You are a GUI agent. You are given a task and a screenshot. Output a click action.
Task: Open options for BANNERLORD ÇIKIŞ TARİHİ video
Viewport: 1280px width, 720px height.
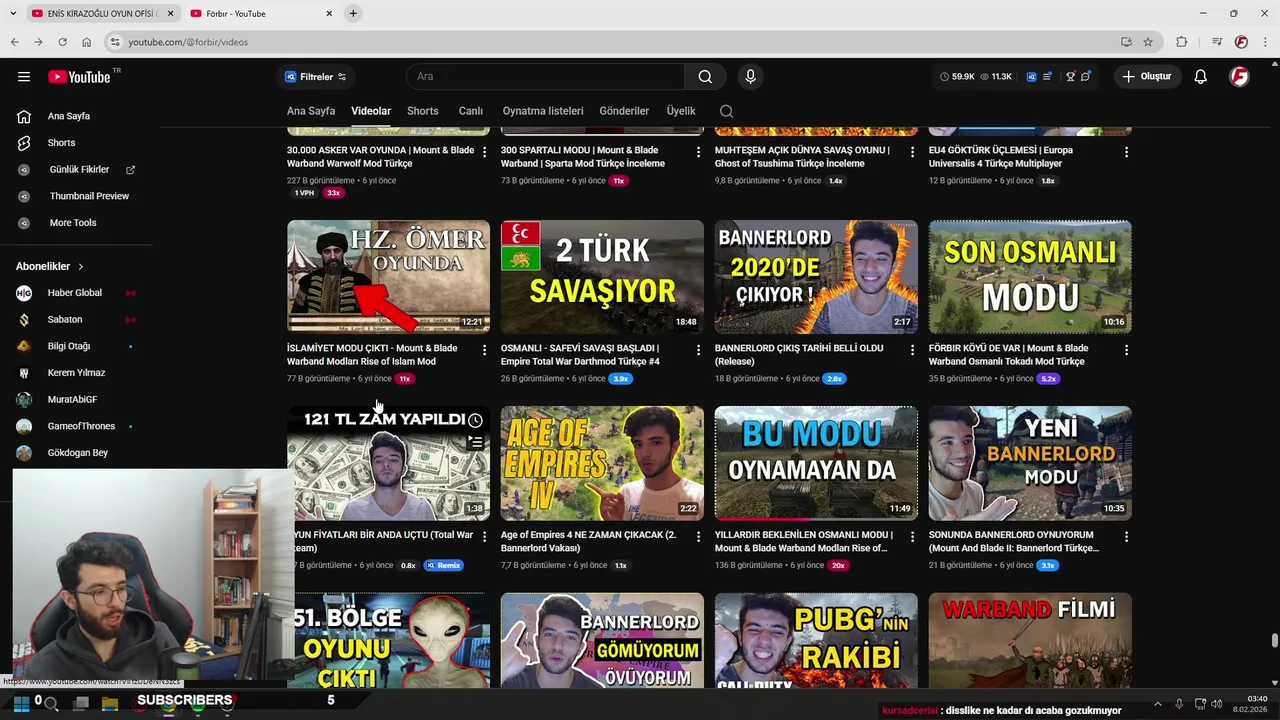pos(912,350)
